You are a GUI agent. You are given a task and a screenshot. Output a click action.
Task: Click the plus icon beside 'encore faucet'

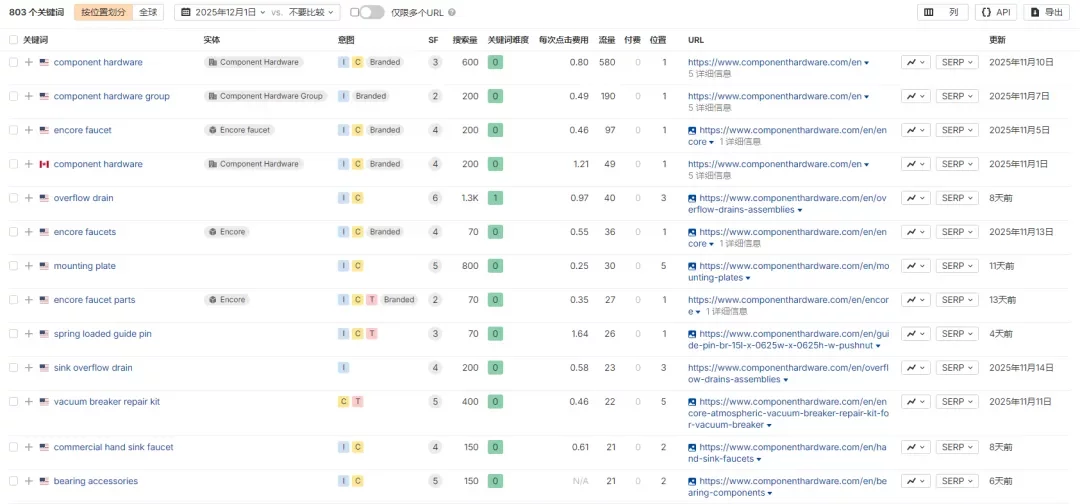tap(28, 130)
